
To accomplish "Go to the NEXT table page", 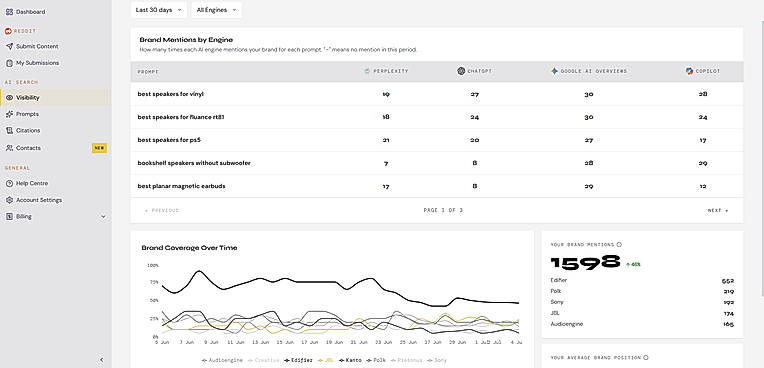I will [718, 211].
